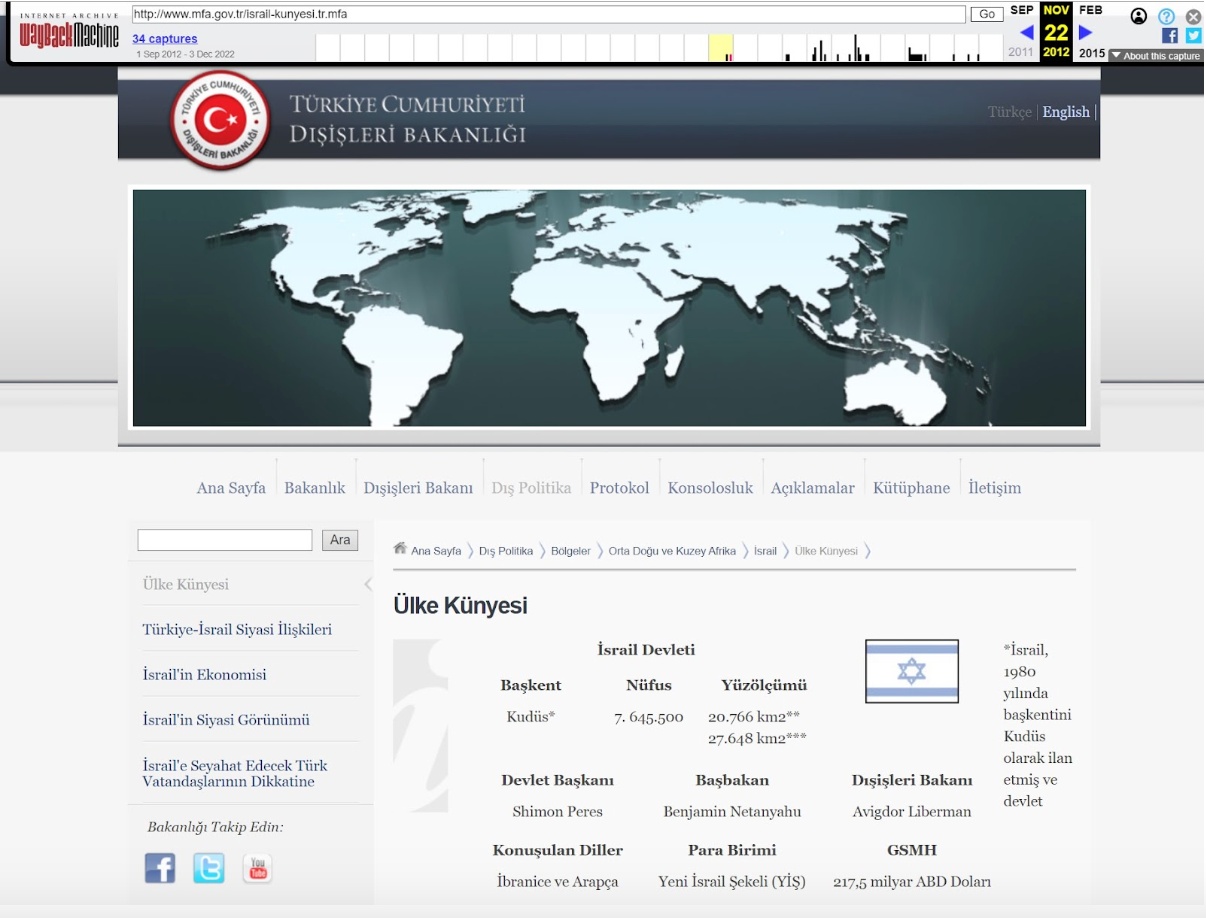1206x918 pixels.
Task: Open the İletişim menu item
Action: 994,488
